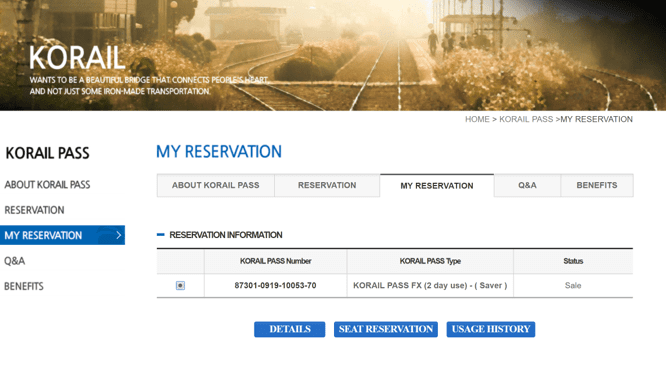Select Q&A in the left sidebar
Viewport: 666px width, 382px height.
coord(14,261)
